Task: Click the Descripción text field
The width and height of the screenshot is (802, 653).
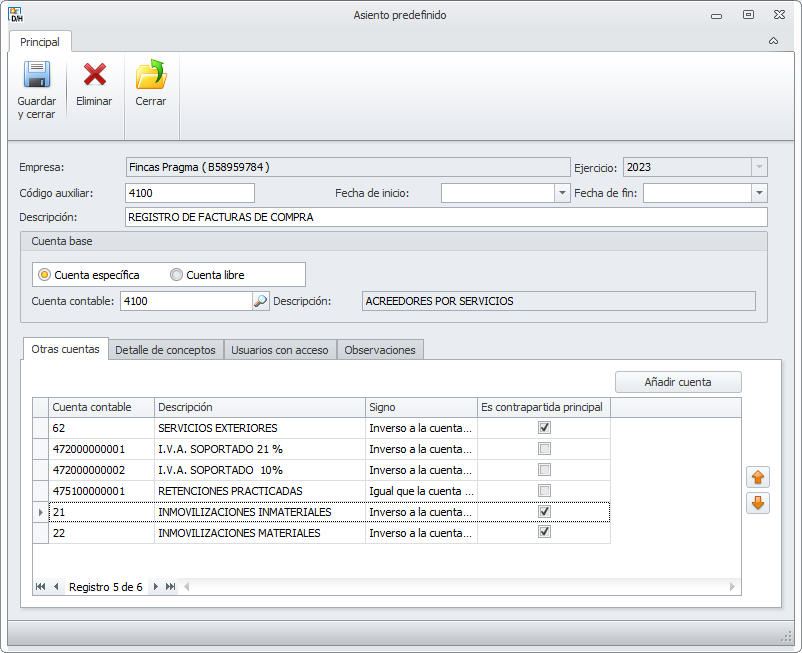Action: tap(445, 217)
